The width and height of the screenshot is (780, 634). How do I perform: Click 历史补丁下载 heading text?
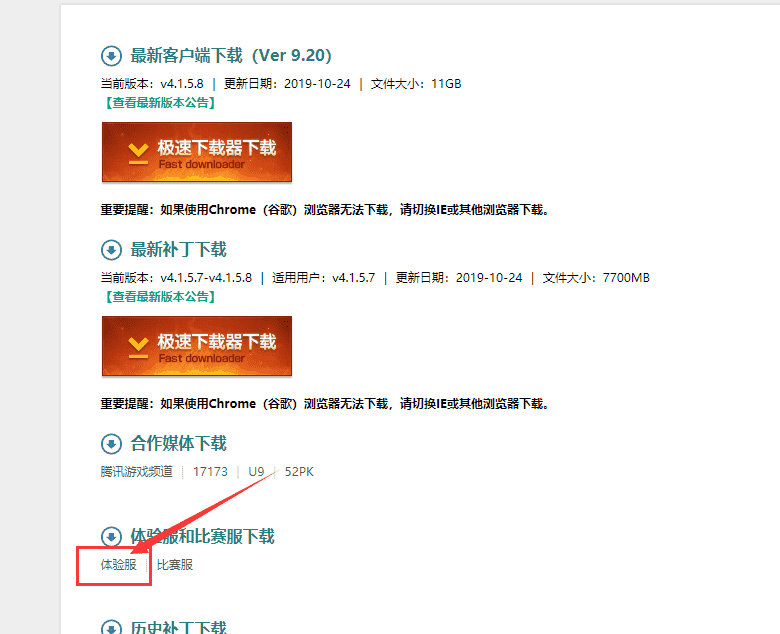[x=179, y=627]
